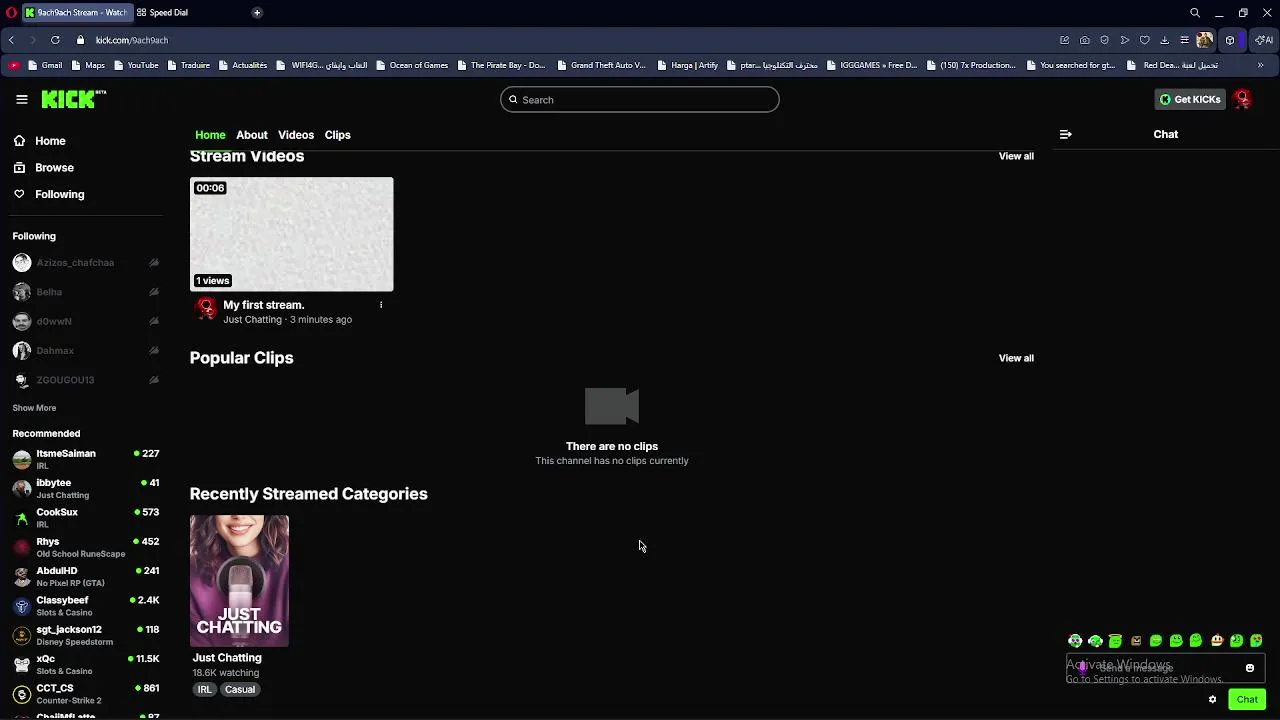The image size is (1280, 720).
Task: Click the KICK logo
Action: (73, 98)
